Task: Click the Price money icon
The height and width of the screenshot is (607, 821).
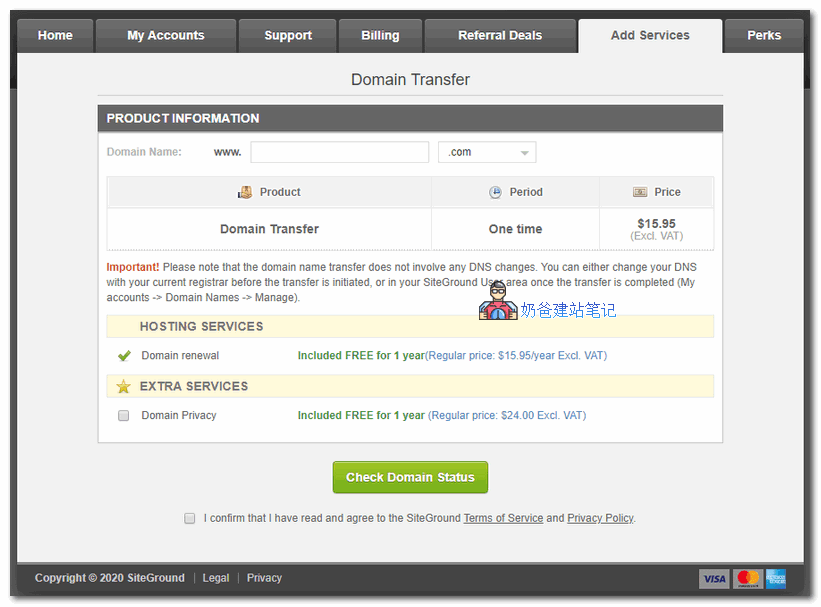Action: [640, 192]
